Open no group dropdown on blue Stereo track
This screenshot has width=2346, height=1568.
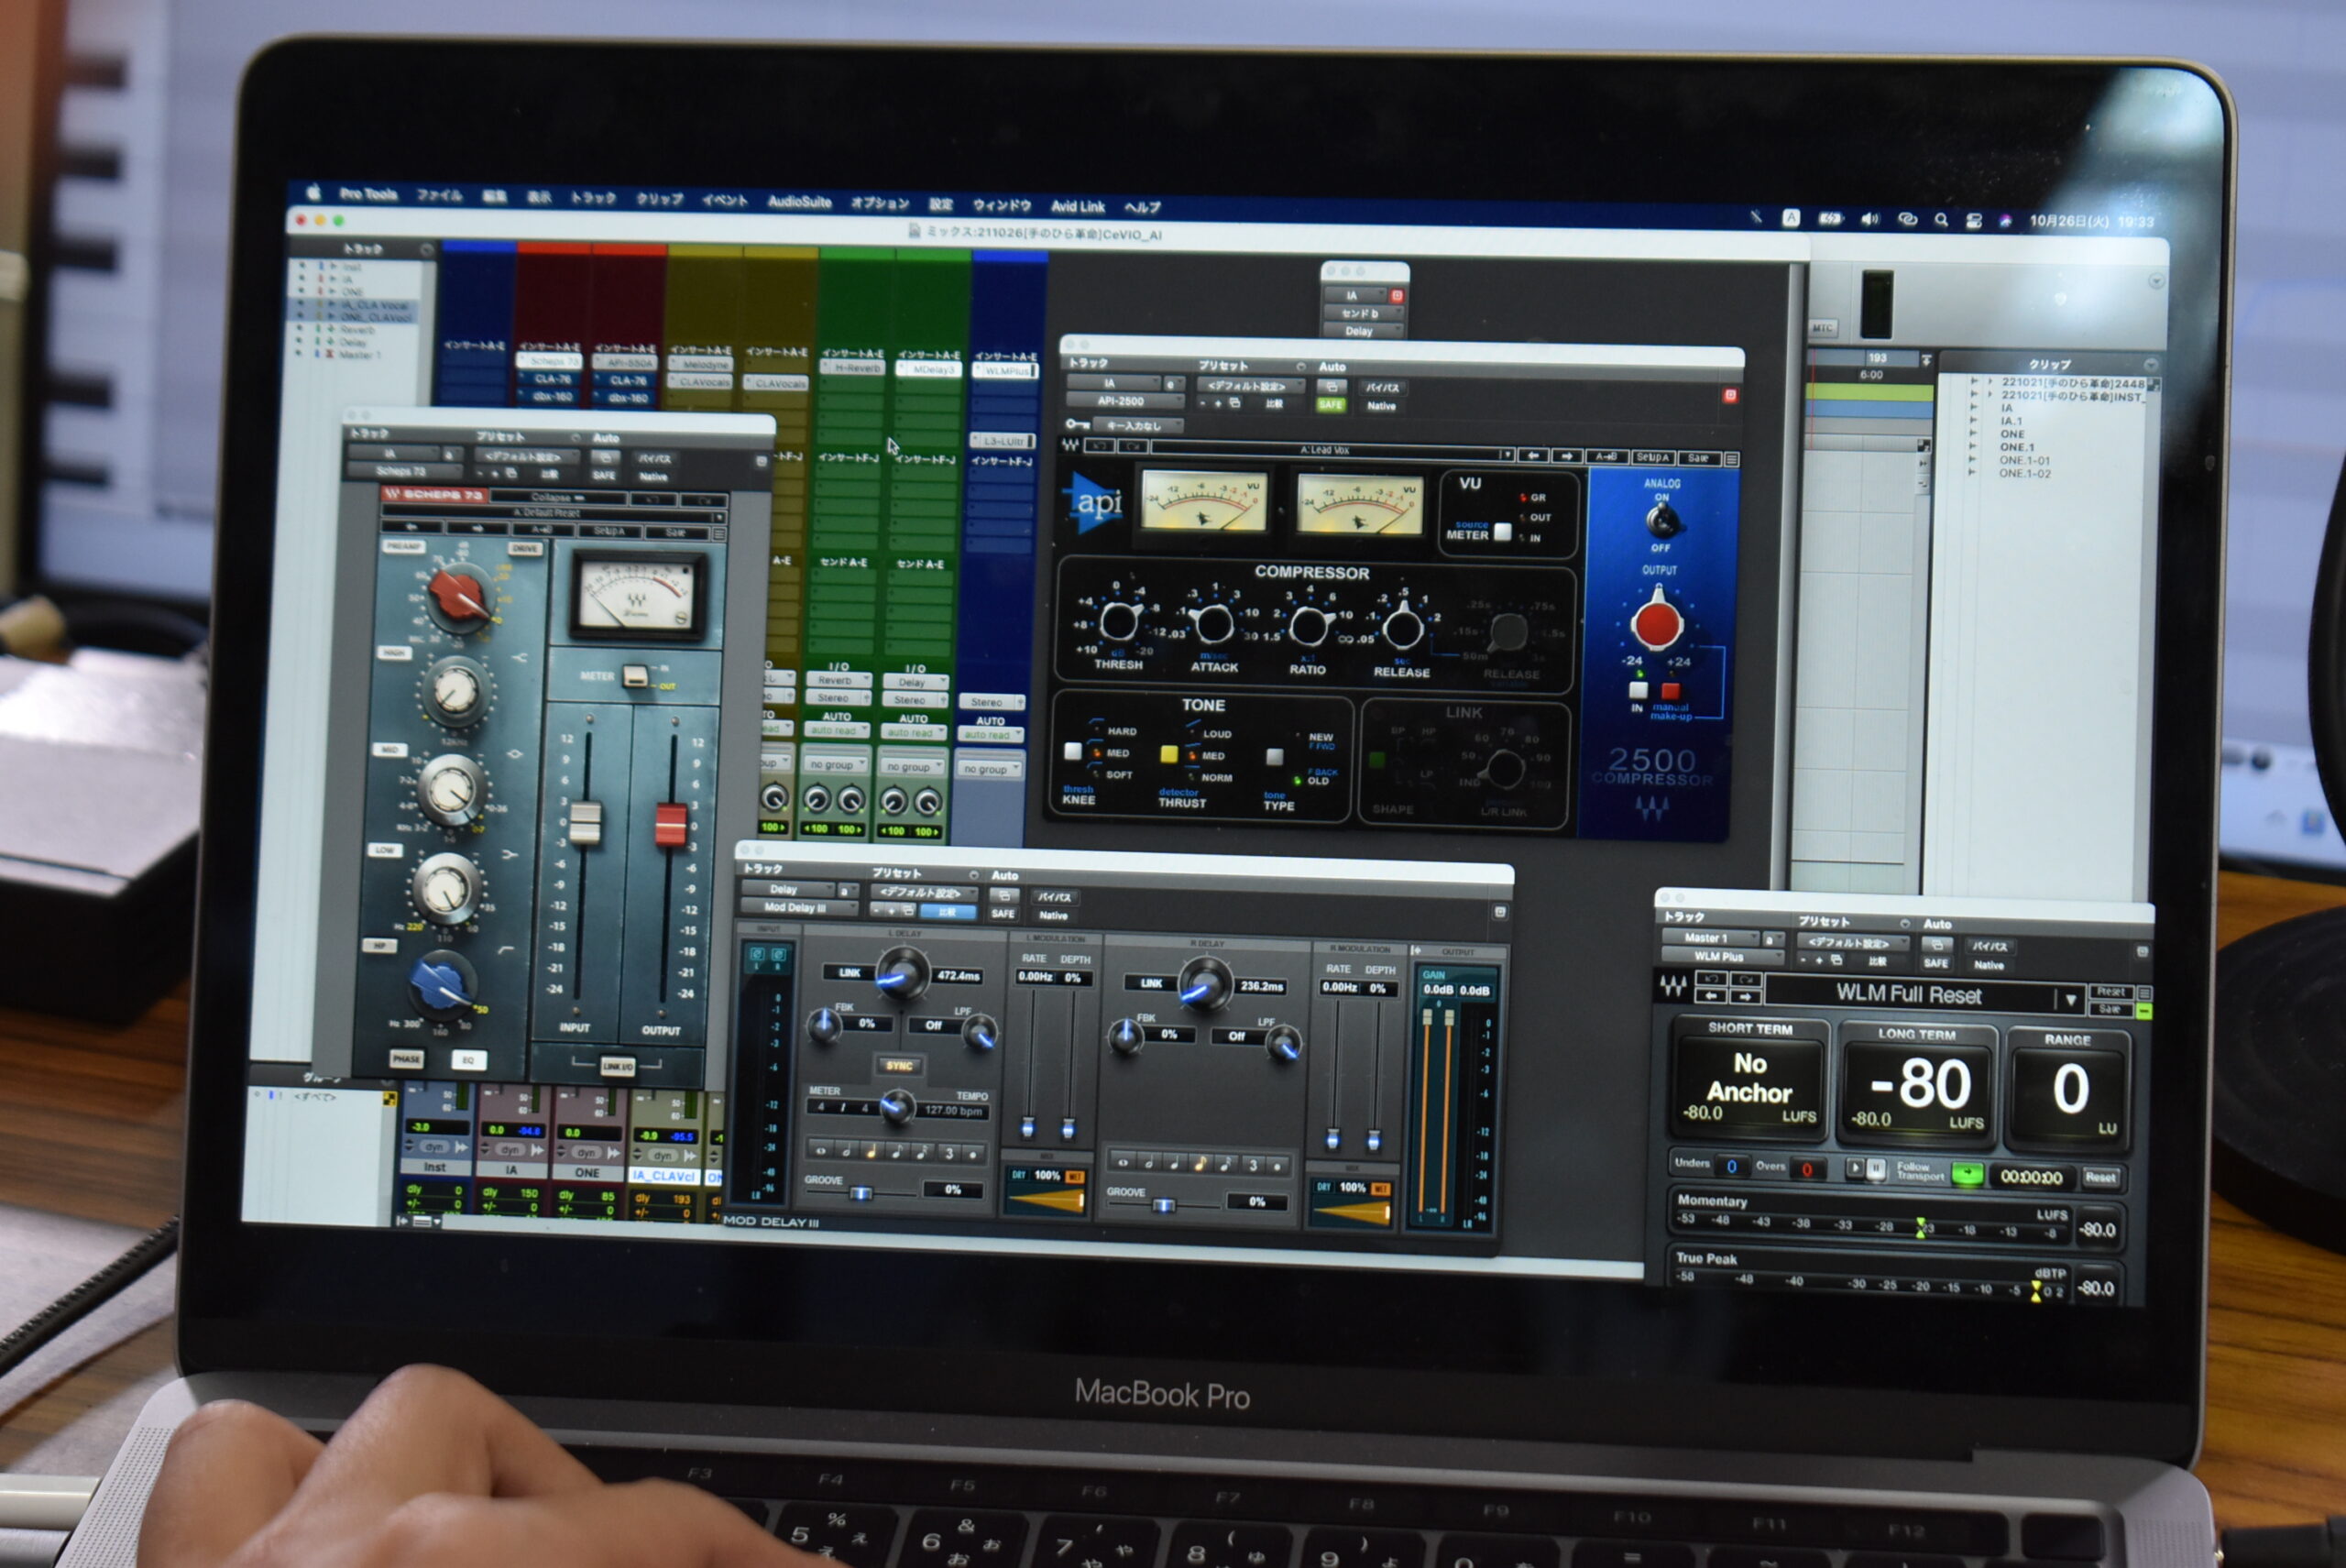[x=988, y=769]
